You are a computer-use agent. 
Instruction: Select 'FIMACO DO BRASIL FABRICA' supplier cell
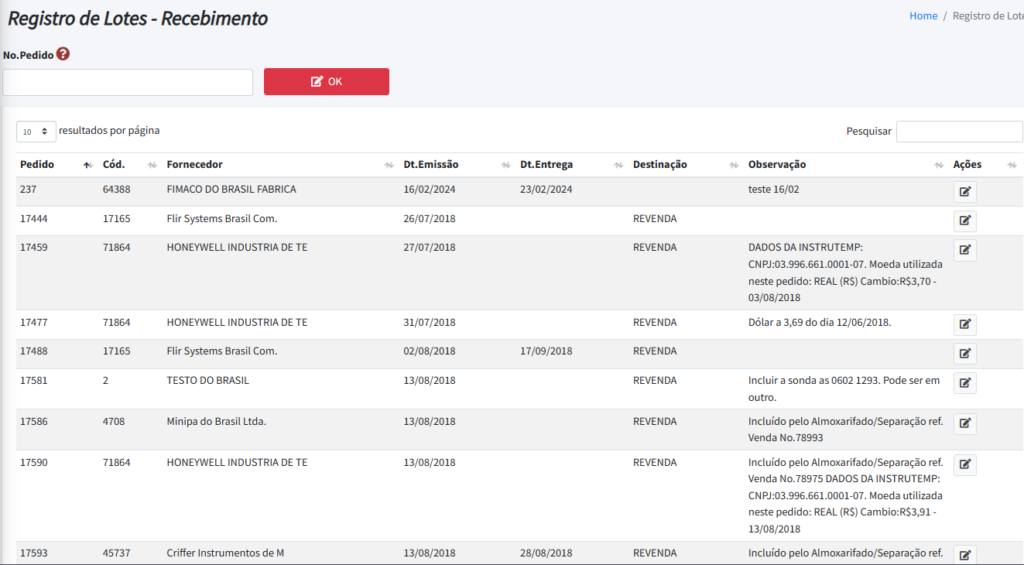[231, 189]
